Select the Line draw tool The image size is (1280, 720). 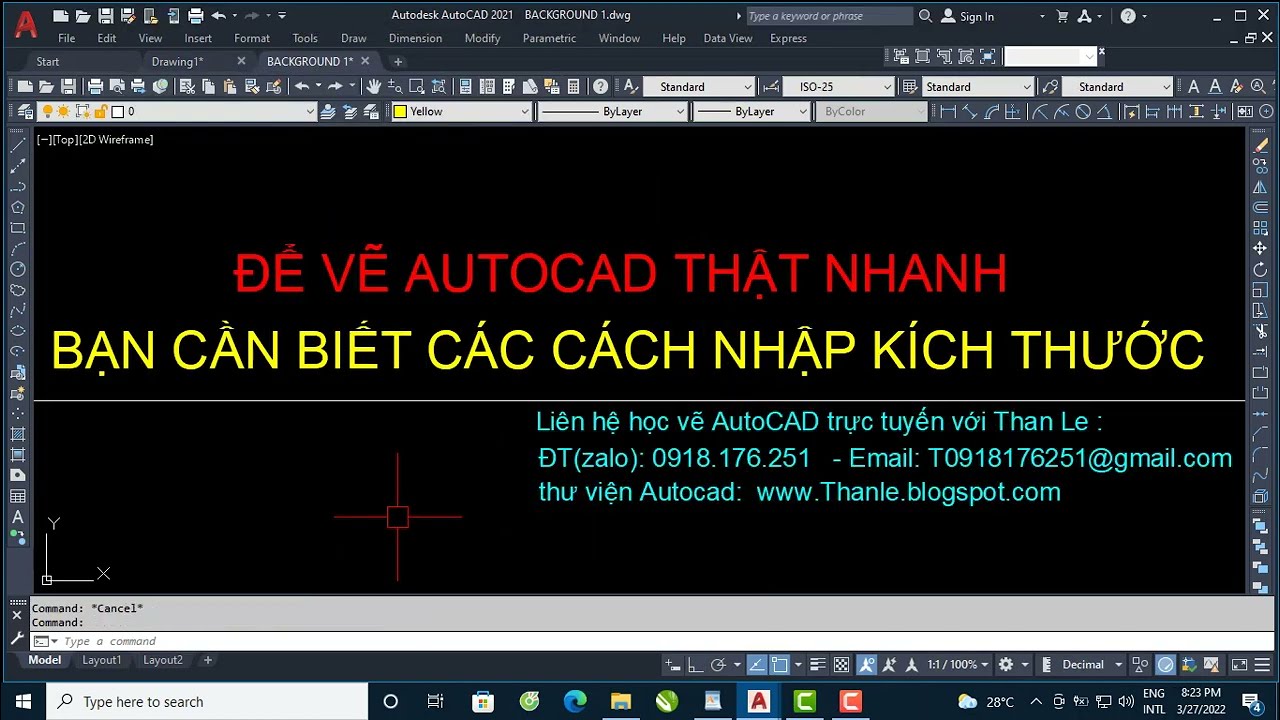[17, 146]
